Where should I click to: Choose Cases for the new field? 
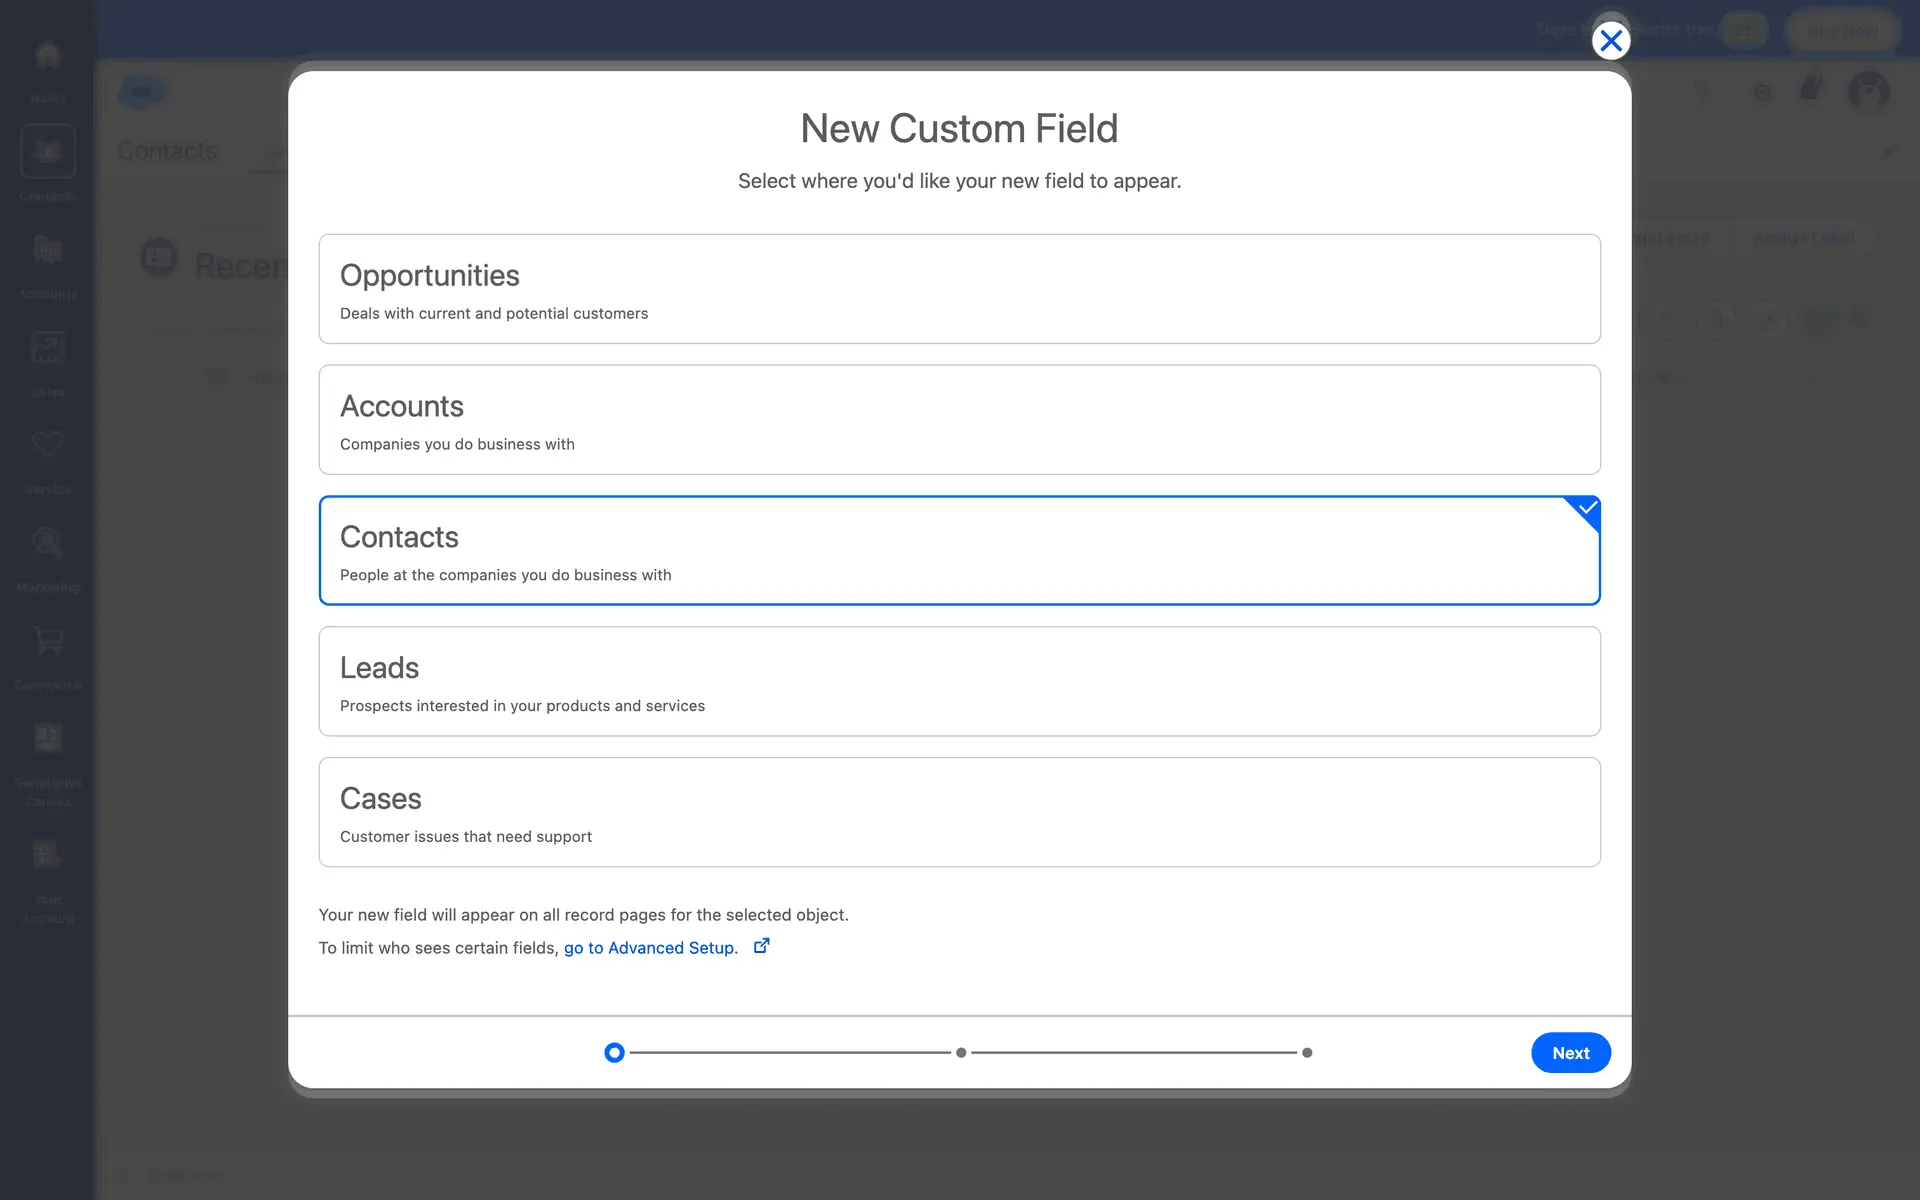tap(959, 811)
